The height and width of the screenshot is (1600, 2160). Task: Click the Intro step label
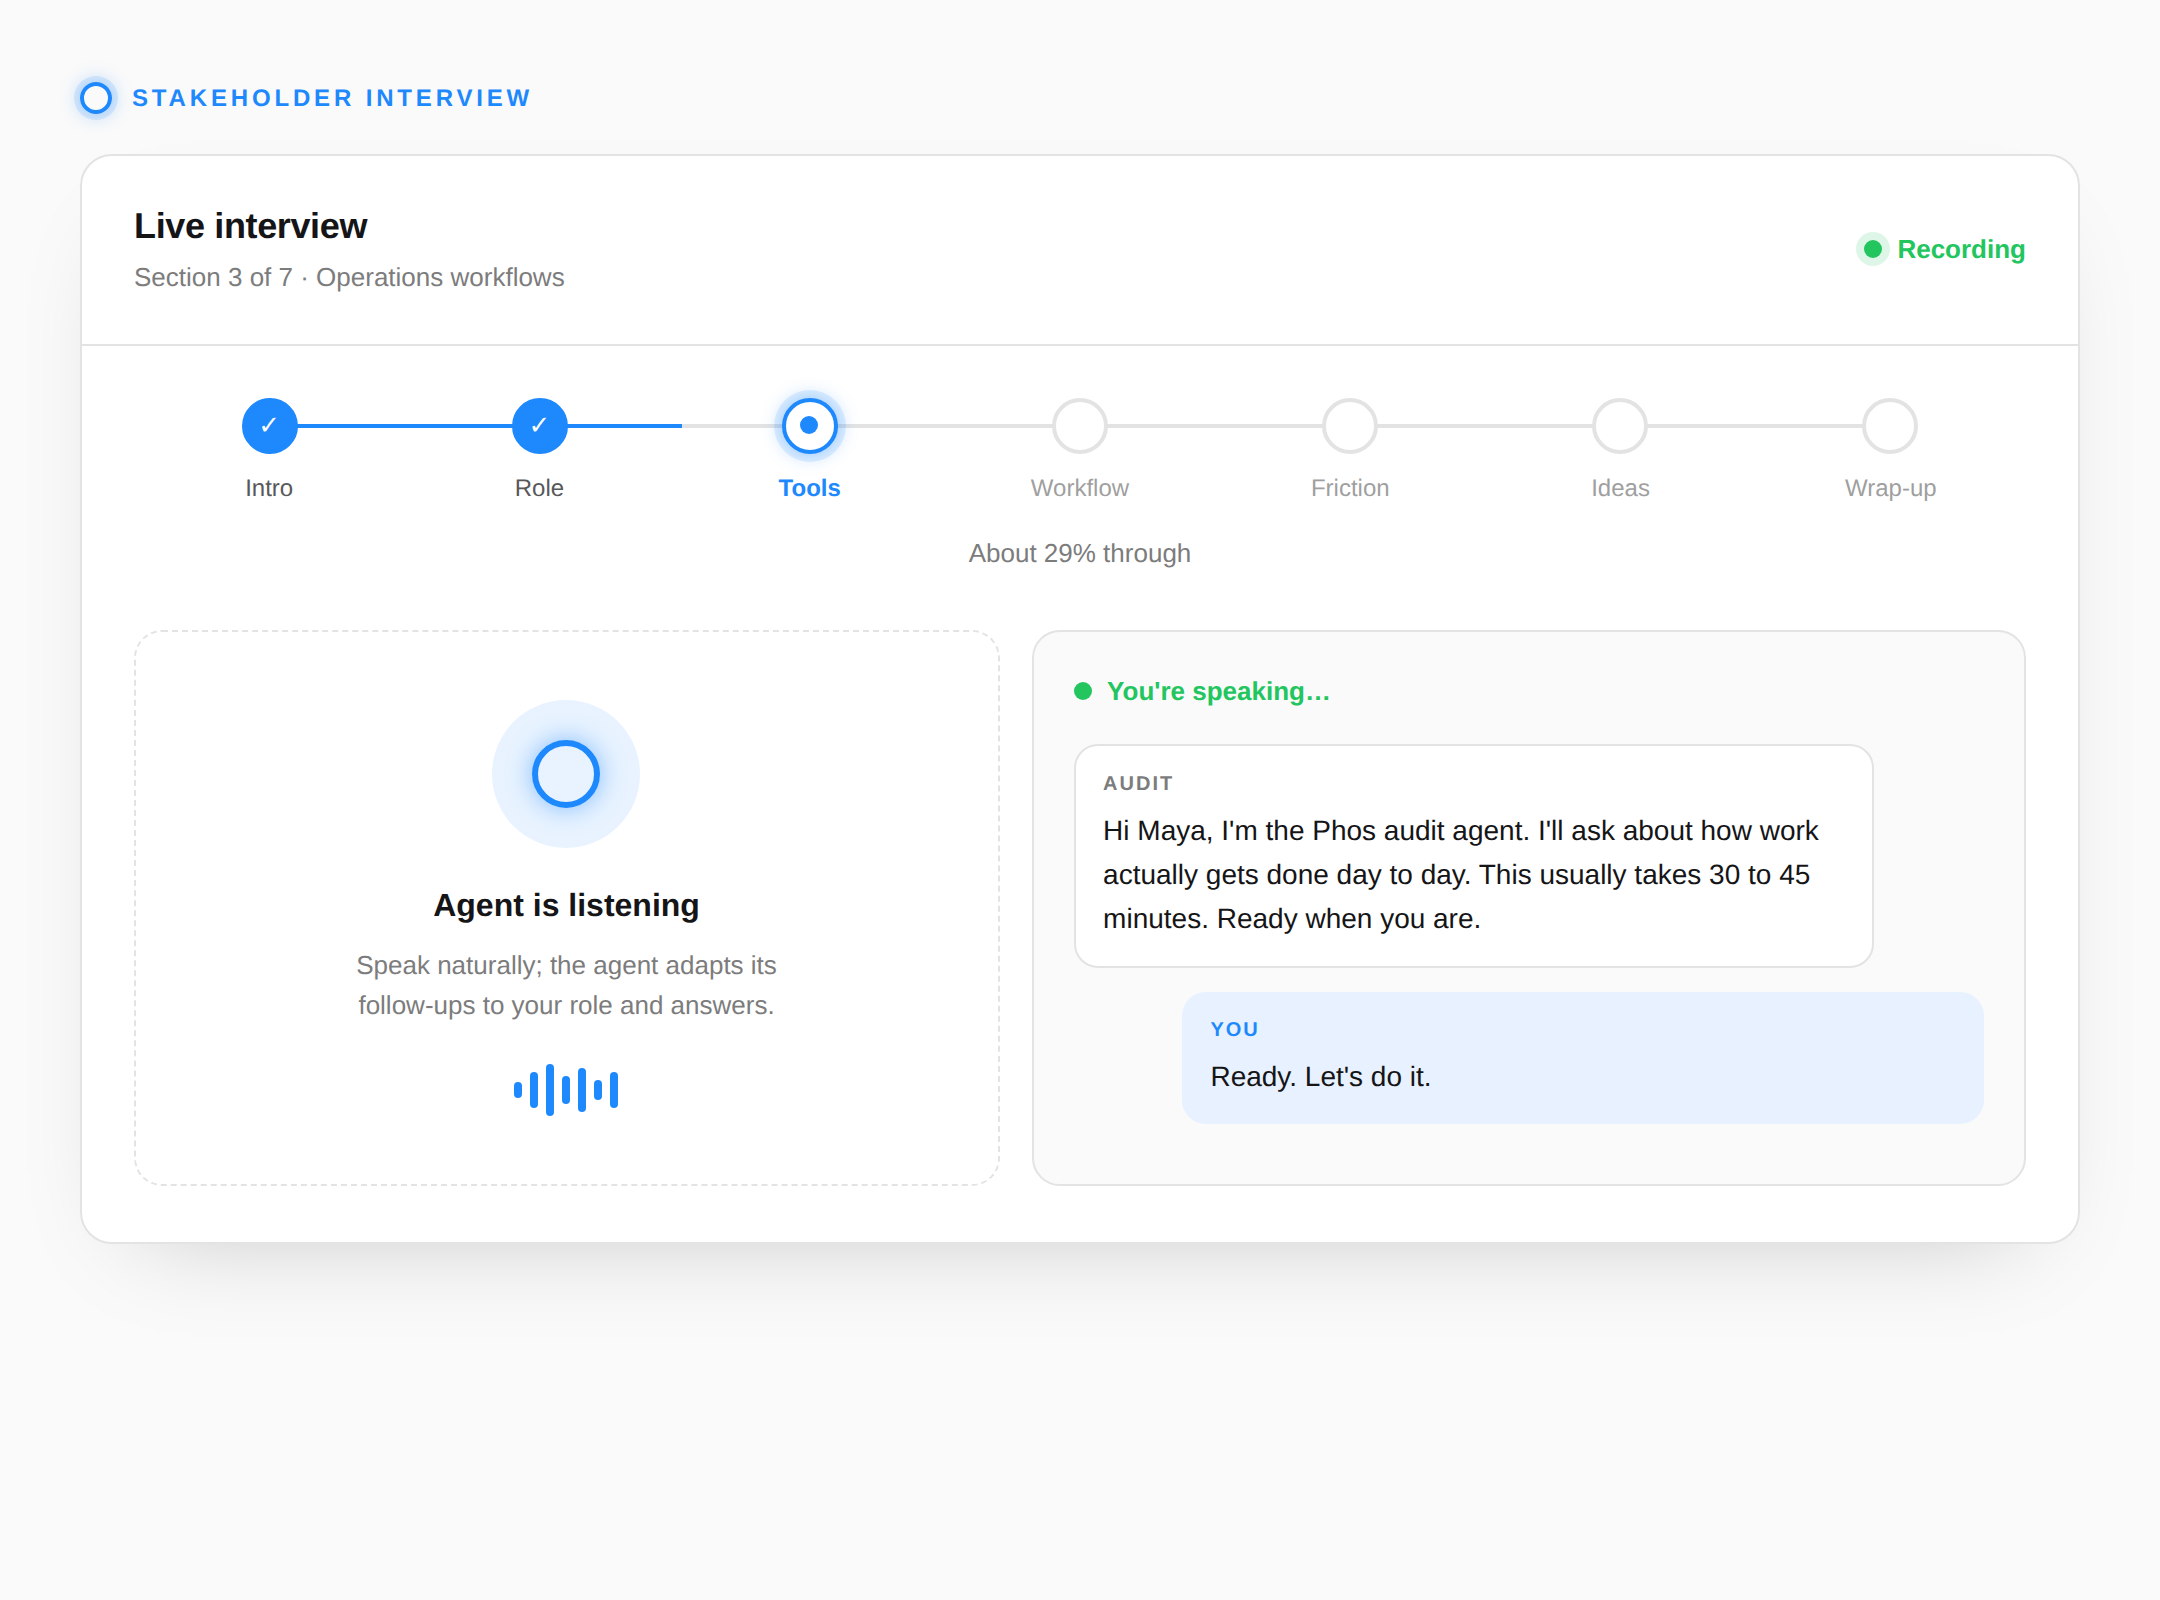click(269, 488)
